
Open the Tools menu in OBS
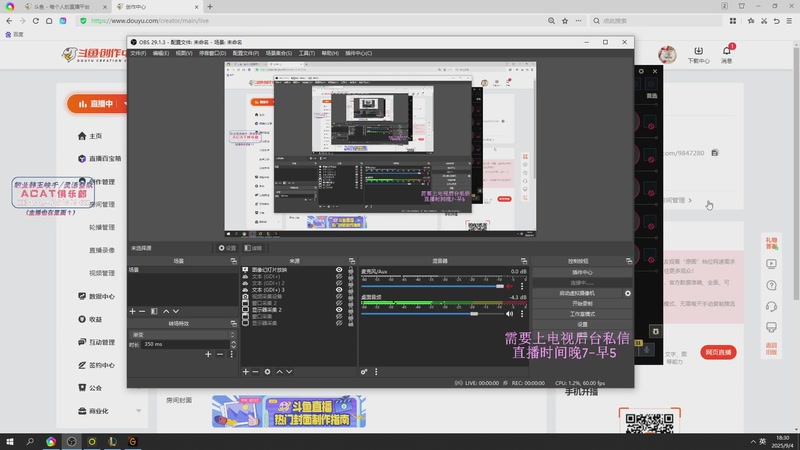pos(307,53)
